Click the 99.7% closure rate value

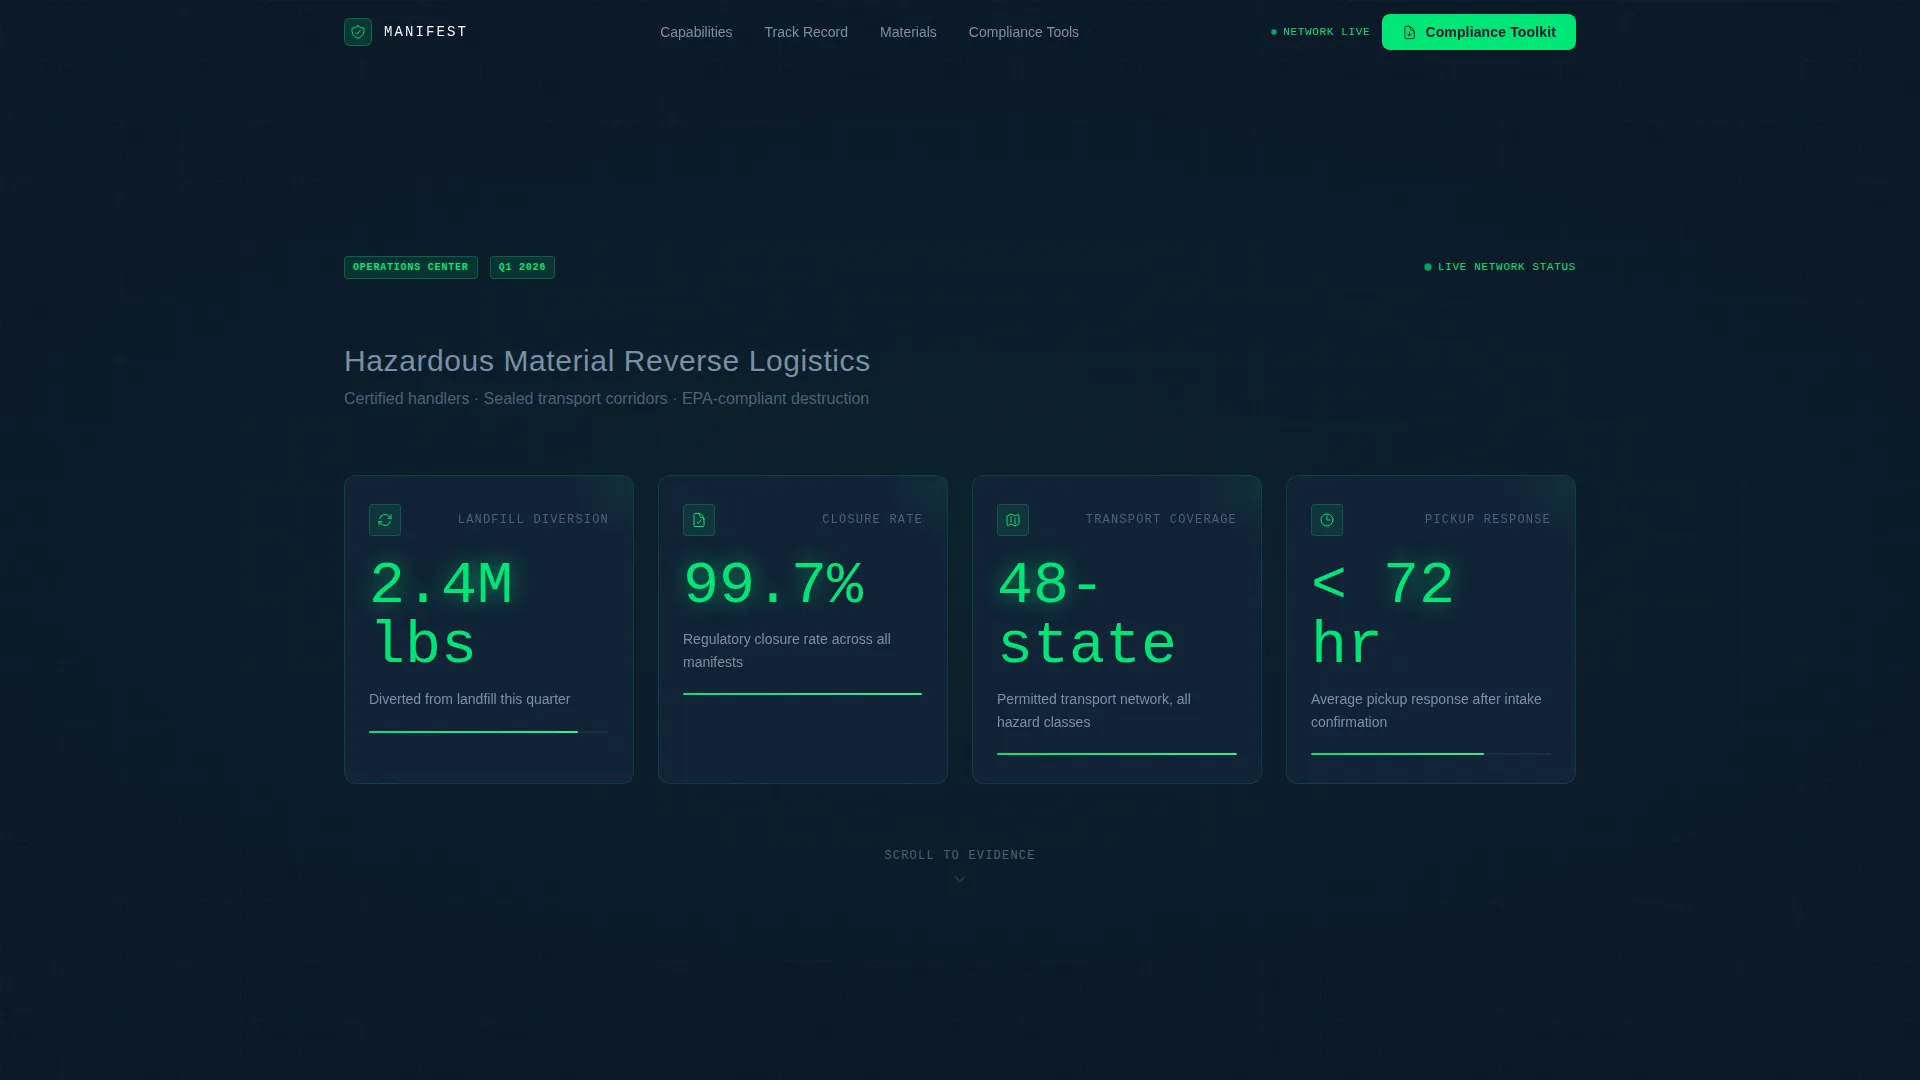click(x=773, y=585)
